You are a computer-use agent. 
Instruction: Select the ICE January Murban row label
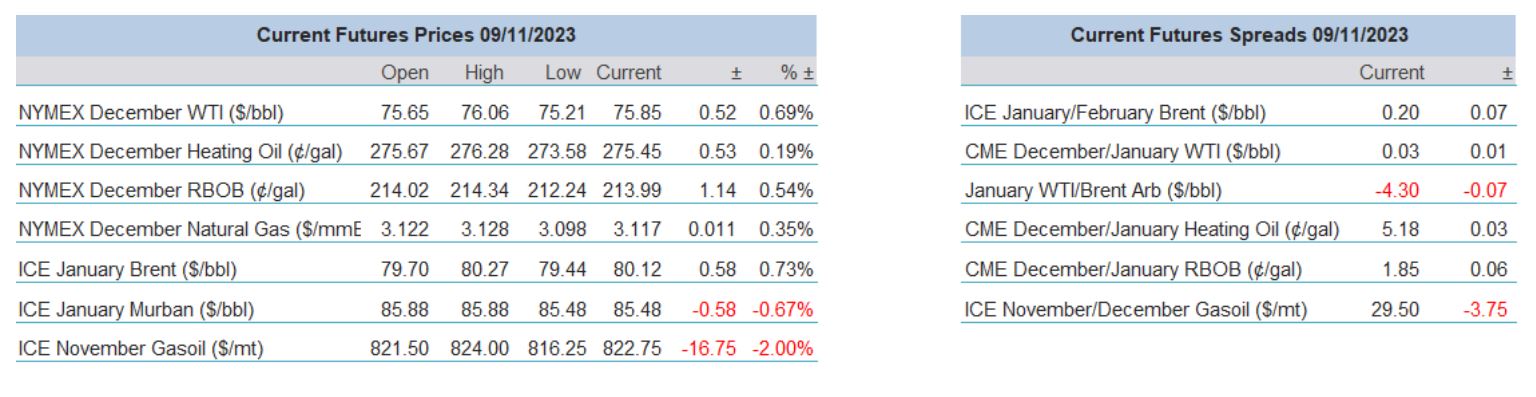pos(133,309)
